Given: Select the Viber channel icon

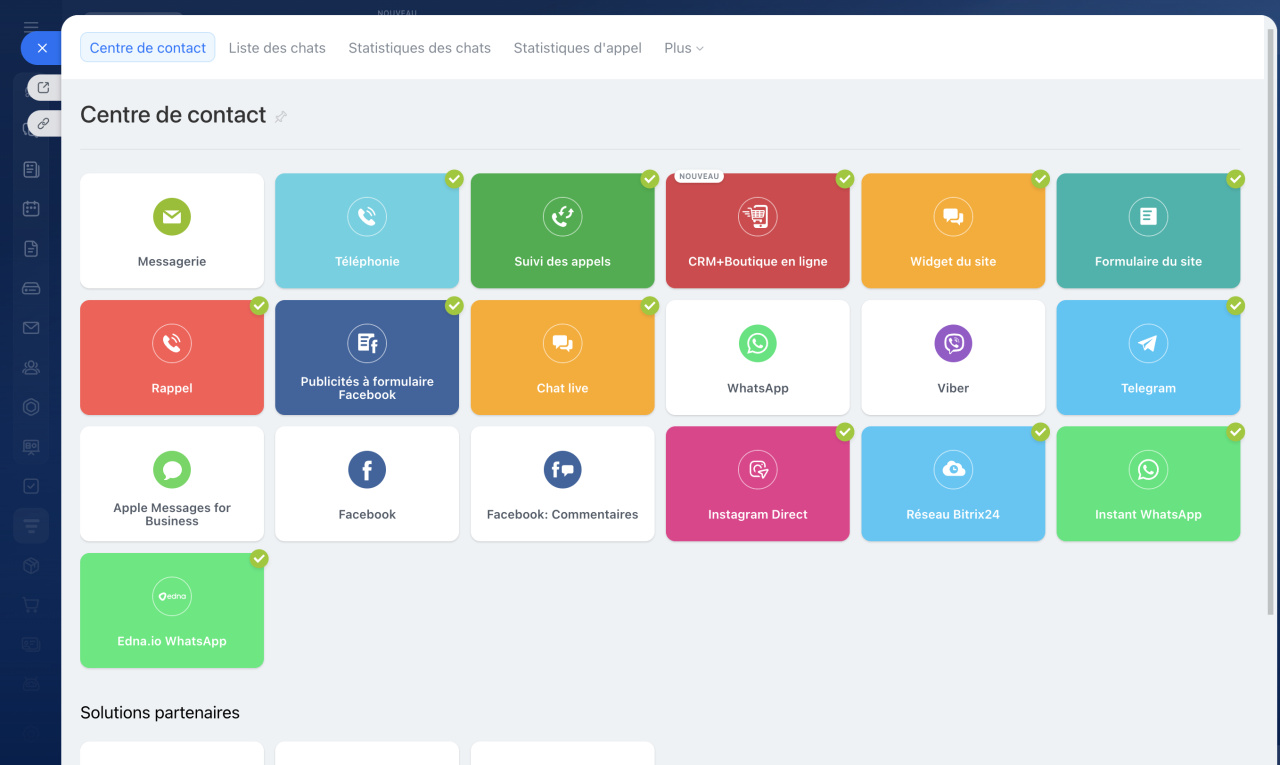Looking at the screenshot, I should click(953, 344).
